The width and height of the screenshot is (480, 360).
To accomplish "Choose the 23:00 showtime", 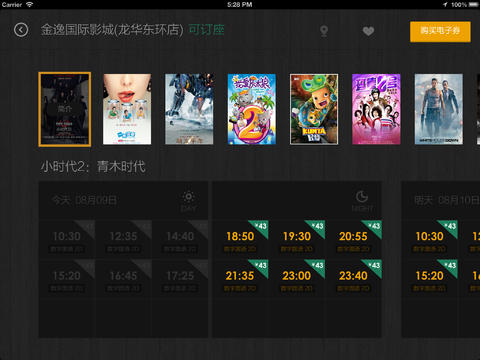I will pos(297,279).
